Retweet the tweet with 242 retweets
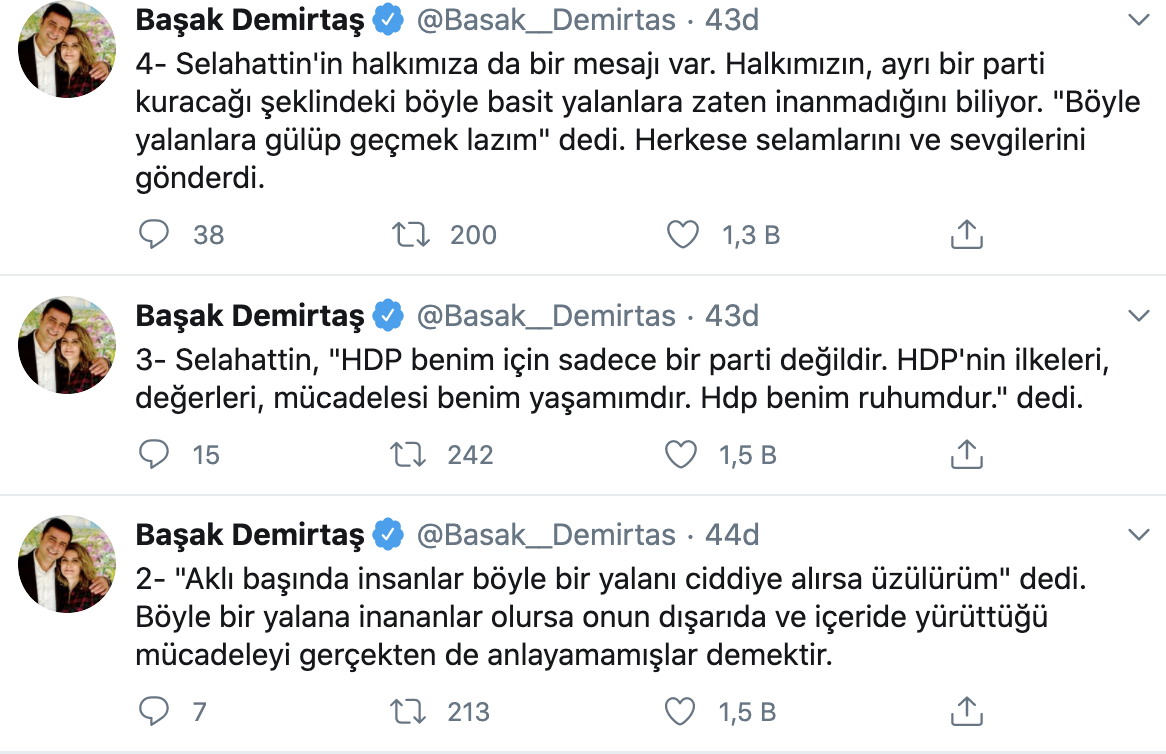This screenshot has width=1166, height=754. pyautogui.click(x=405, y=454)
